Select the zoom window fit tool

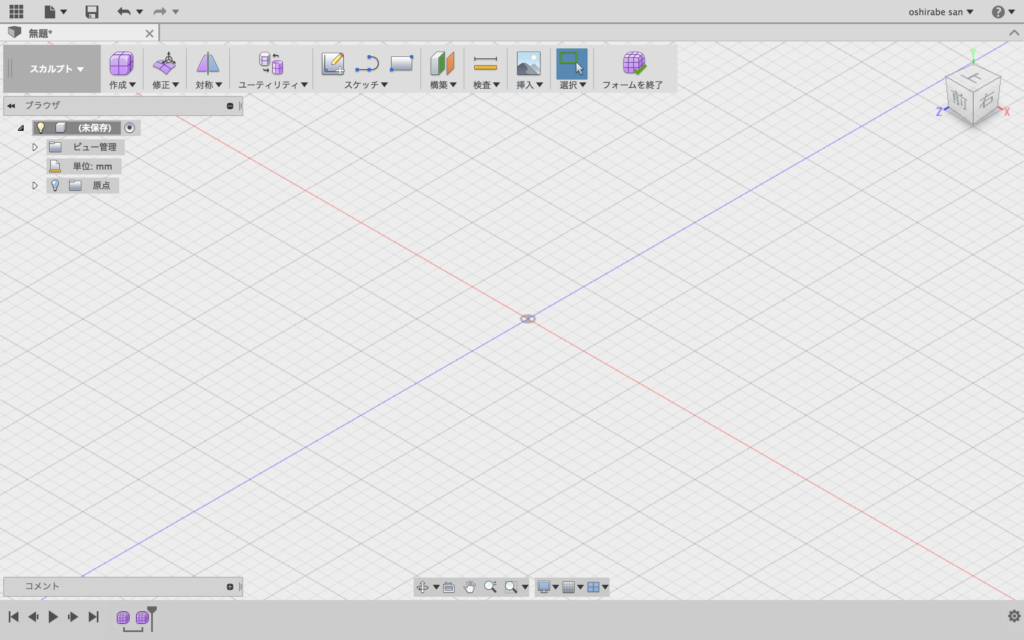(x=511, y=587)
